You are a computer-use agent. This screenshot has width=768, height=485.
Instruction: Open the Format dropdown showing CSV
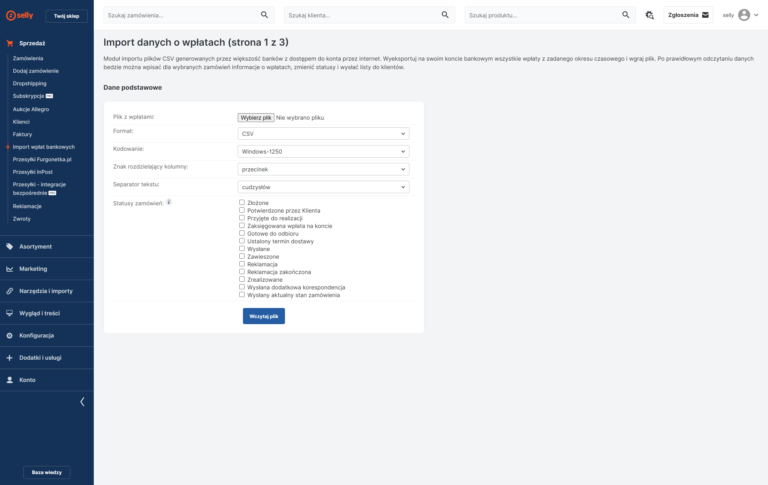[323, 133]
